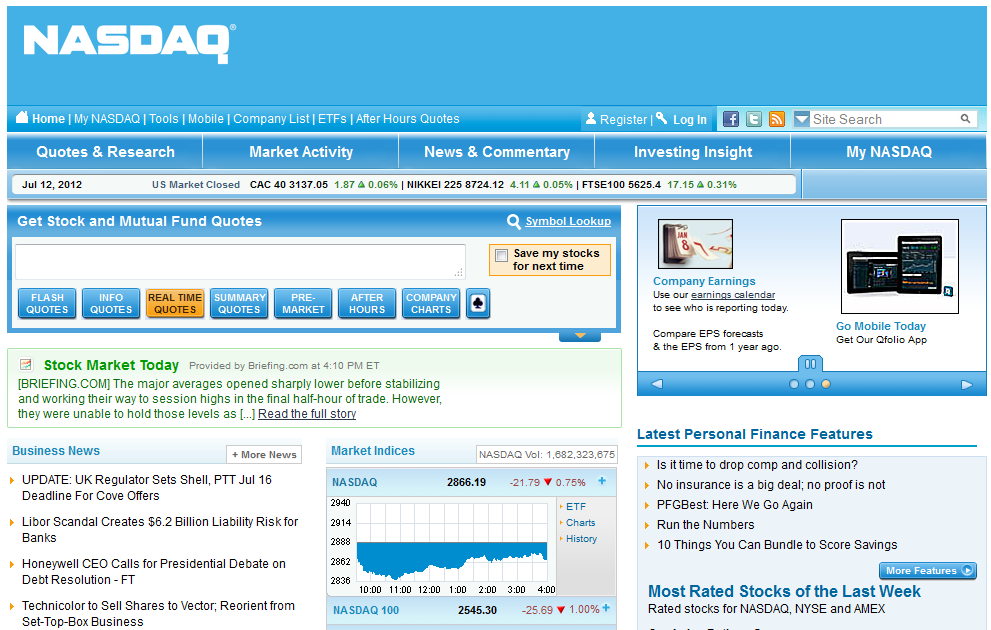991x630 pixels.
Task: Click the Go Mobile Today tablet thumbnail
Action: [899, 266]
